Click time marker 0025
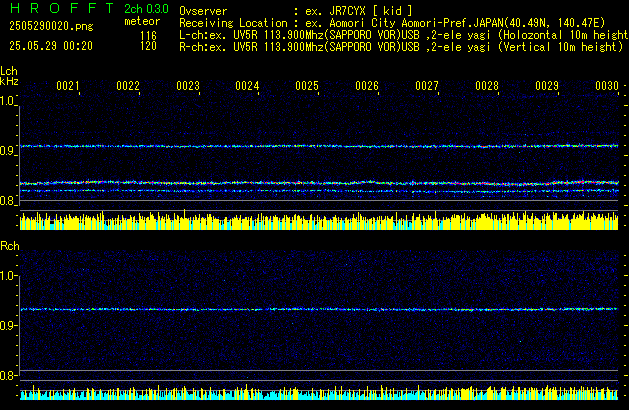This screenshot has height=410, width=629. 307,86
